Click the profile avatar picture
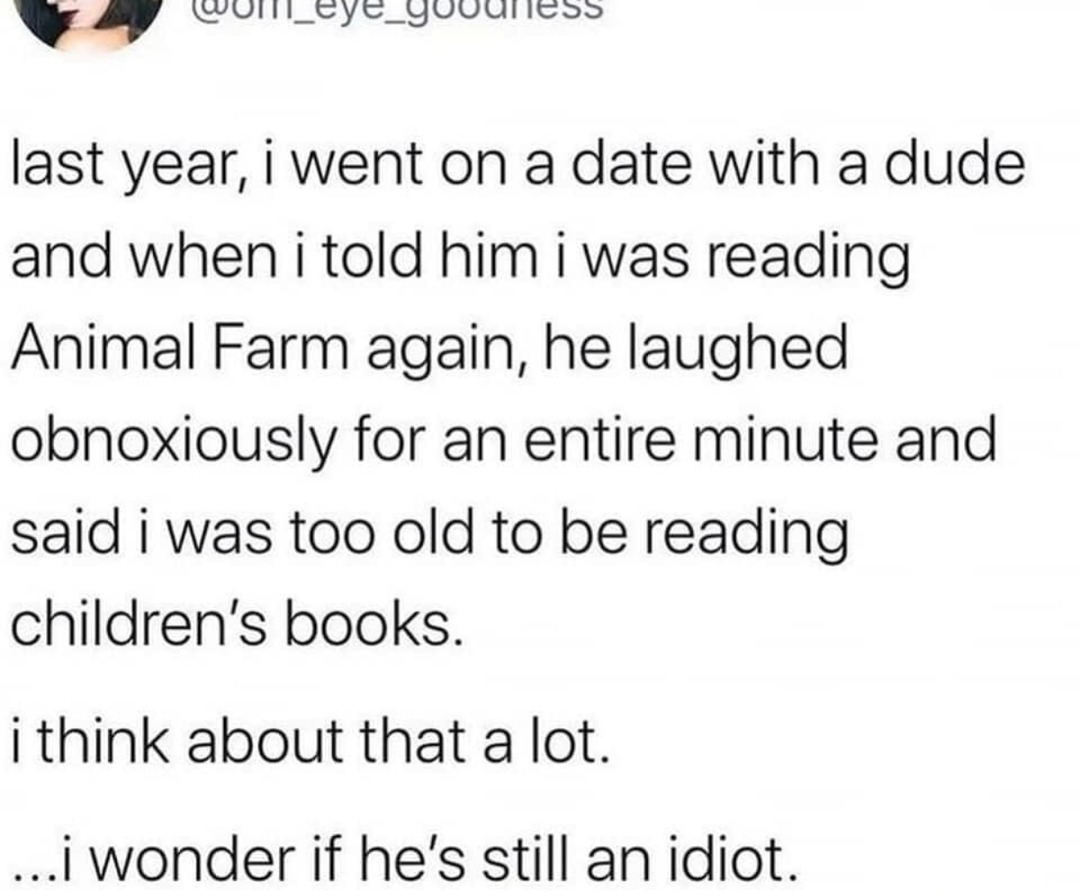The width and height of the screenshot is (1080, 892). 92,18
